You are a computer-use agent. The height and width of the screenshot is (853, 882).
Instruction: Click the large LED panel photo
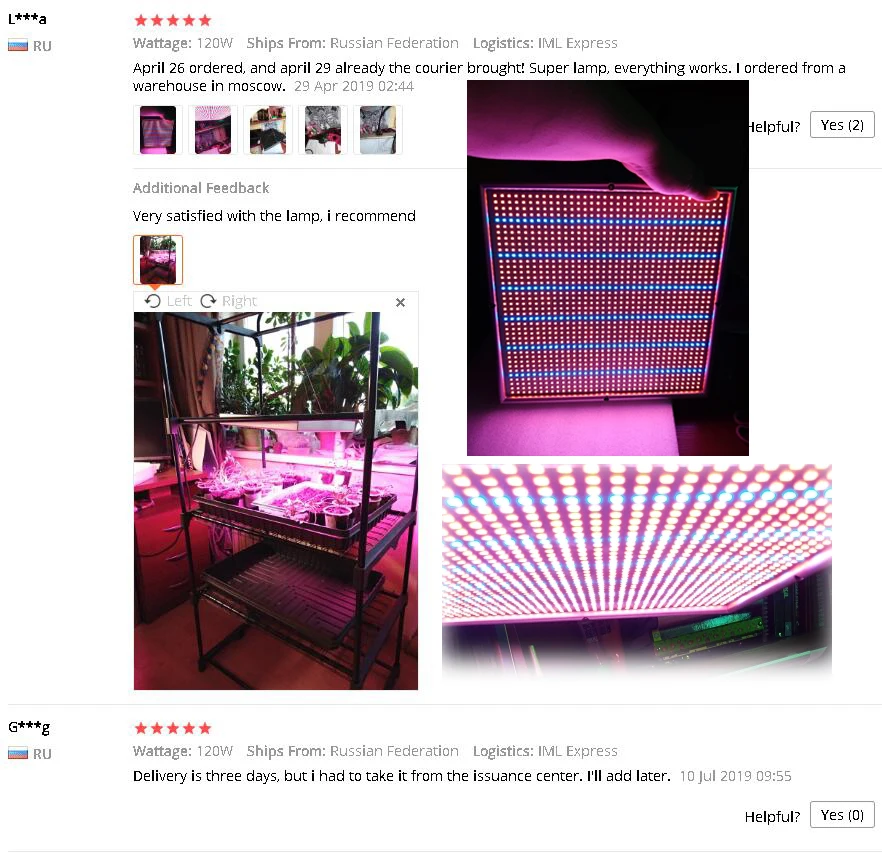(608, 268)
